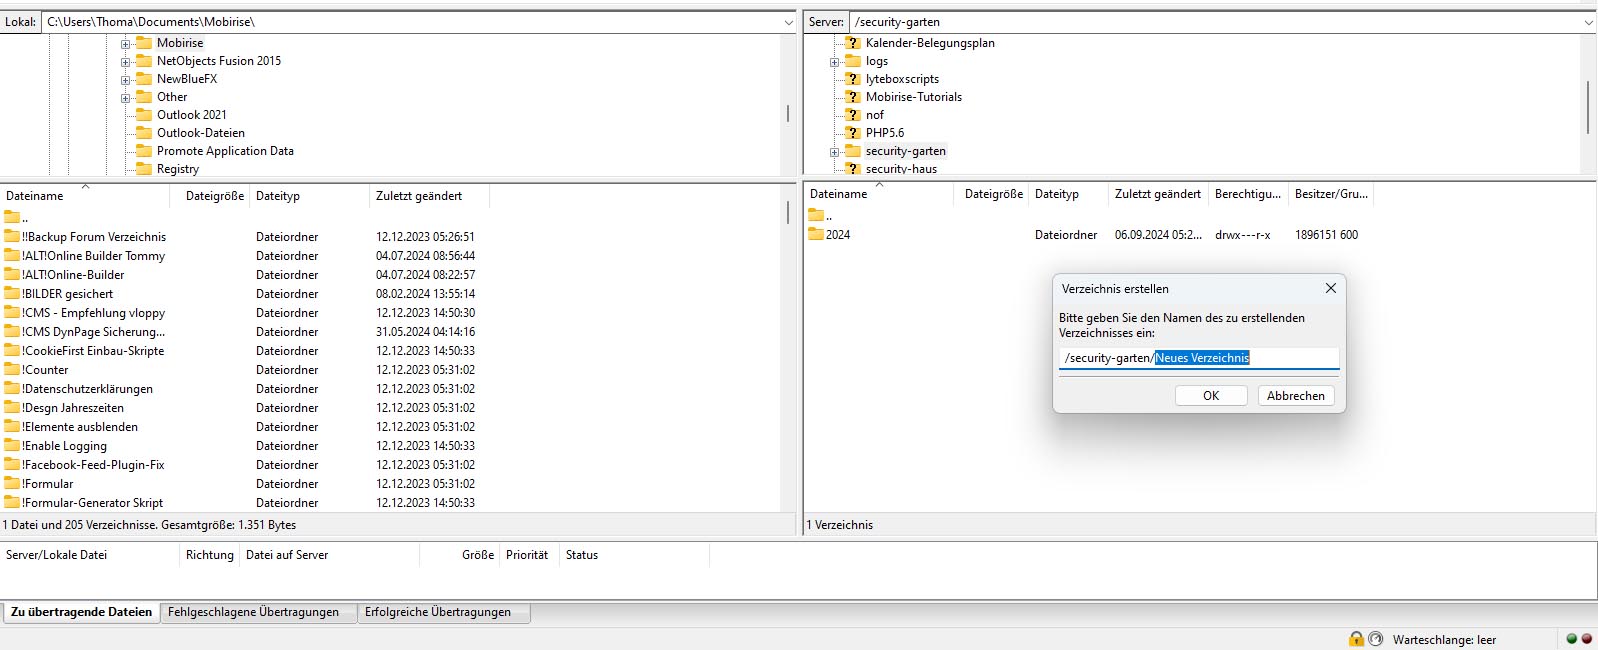Click the Kalender-Belegungsplan unknown-folder icon
The height and width of the screenshot is (650, 1598).
point(853,43)
